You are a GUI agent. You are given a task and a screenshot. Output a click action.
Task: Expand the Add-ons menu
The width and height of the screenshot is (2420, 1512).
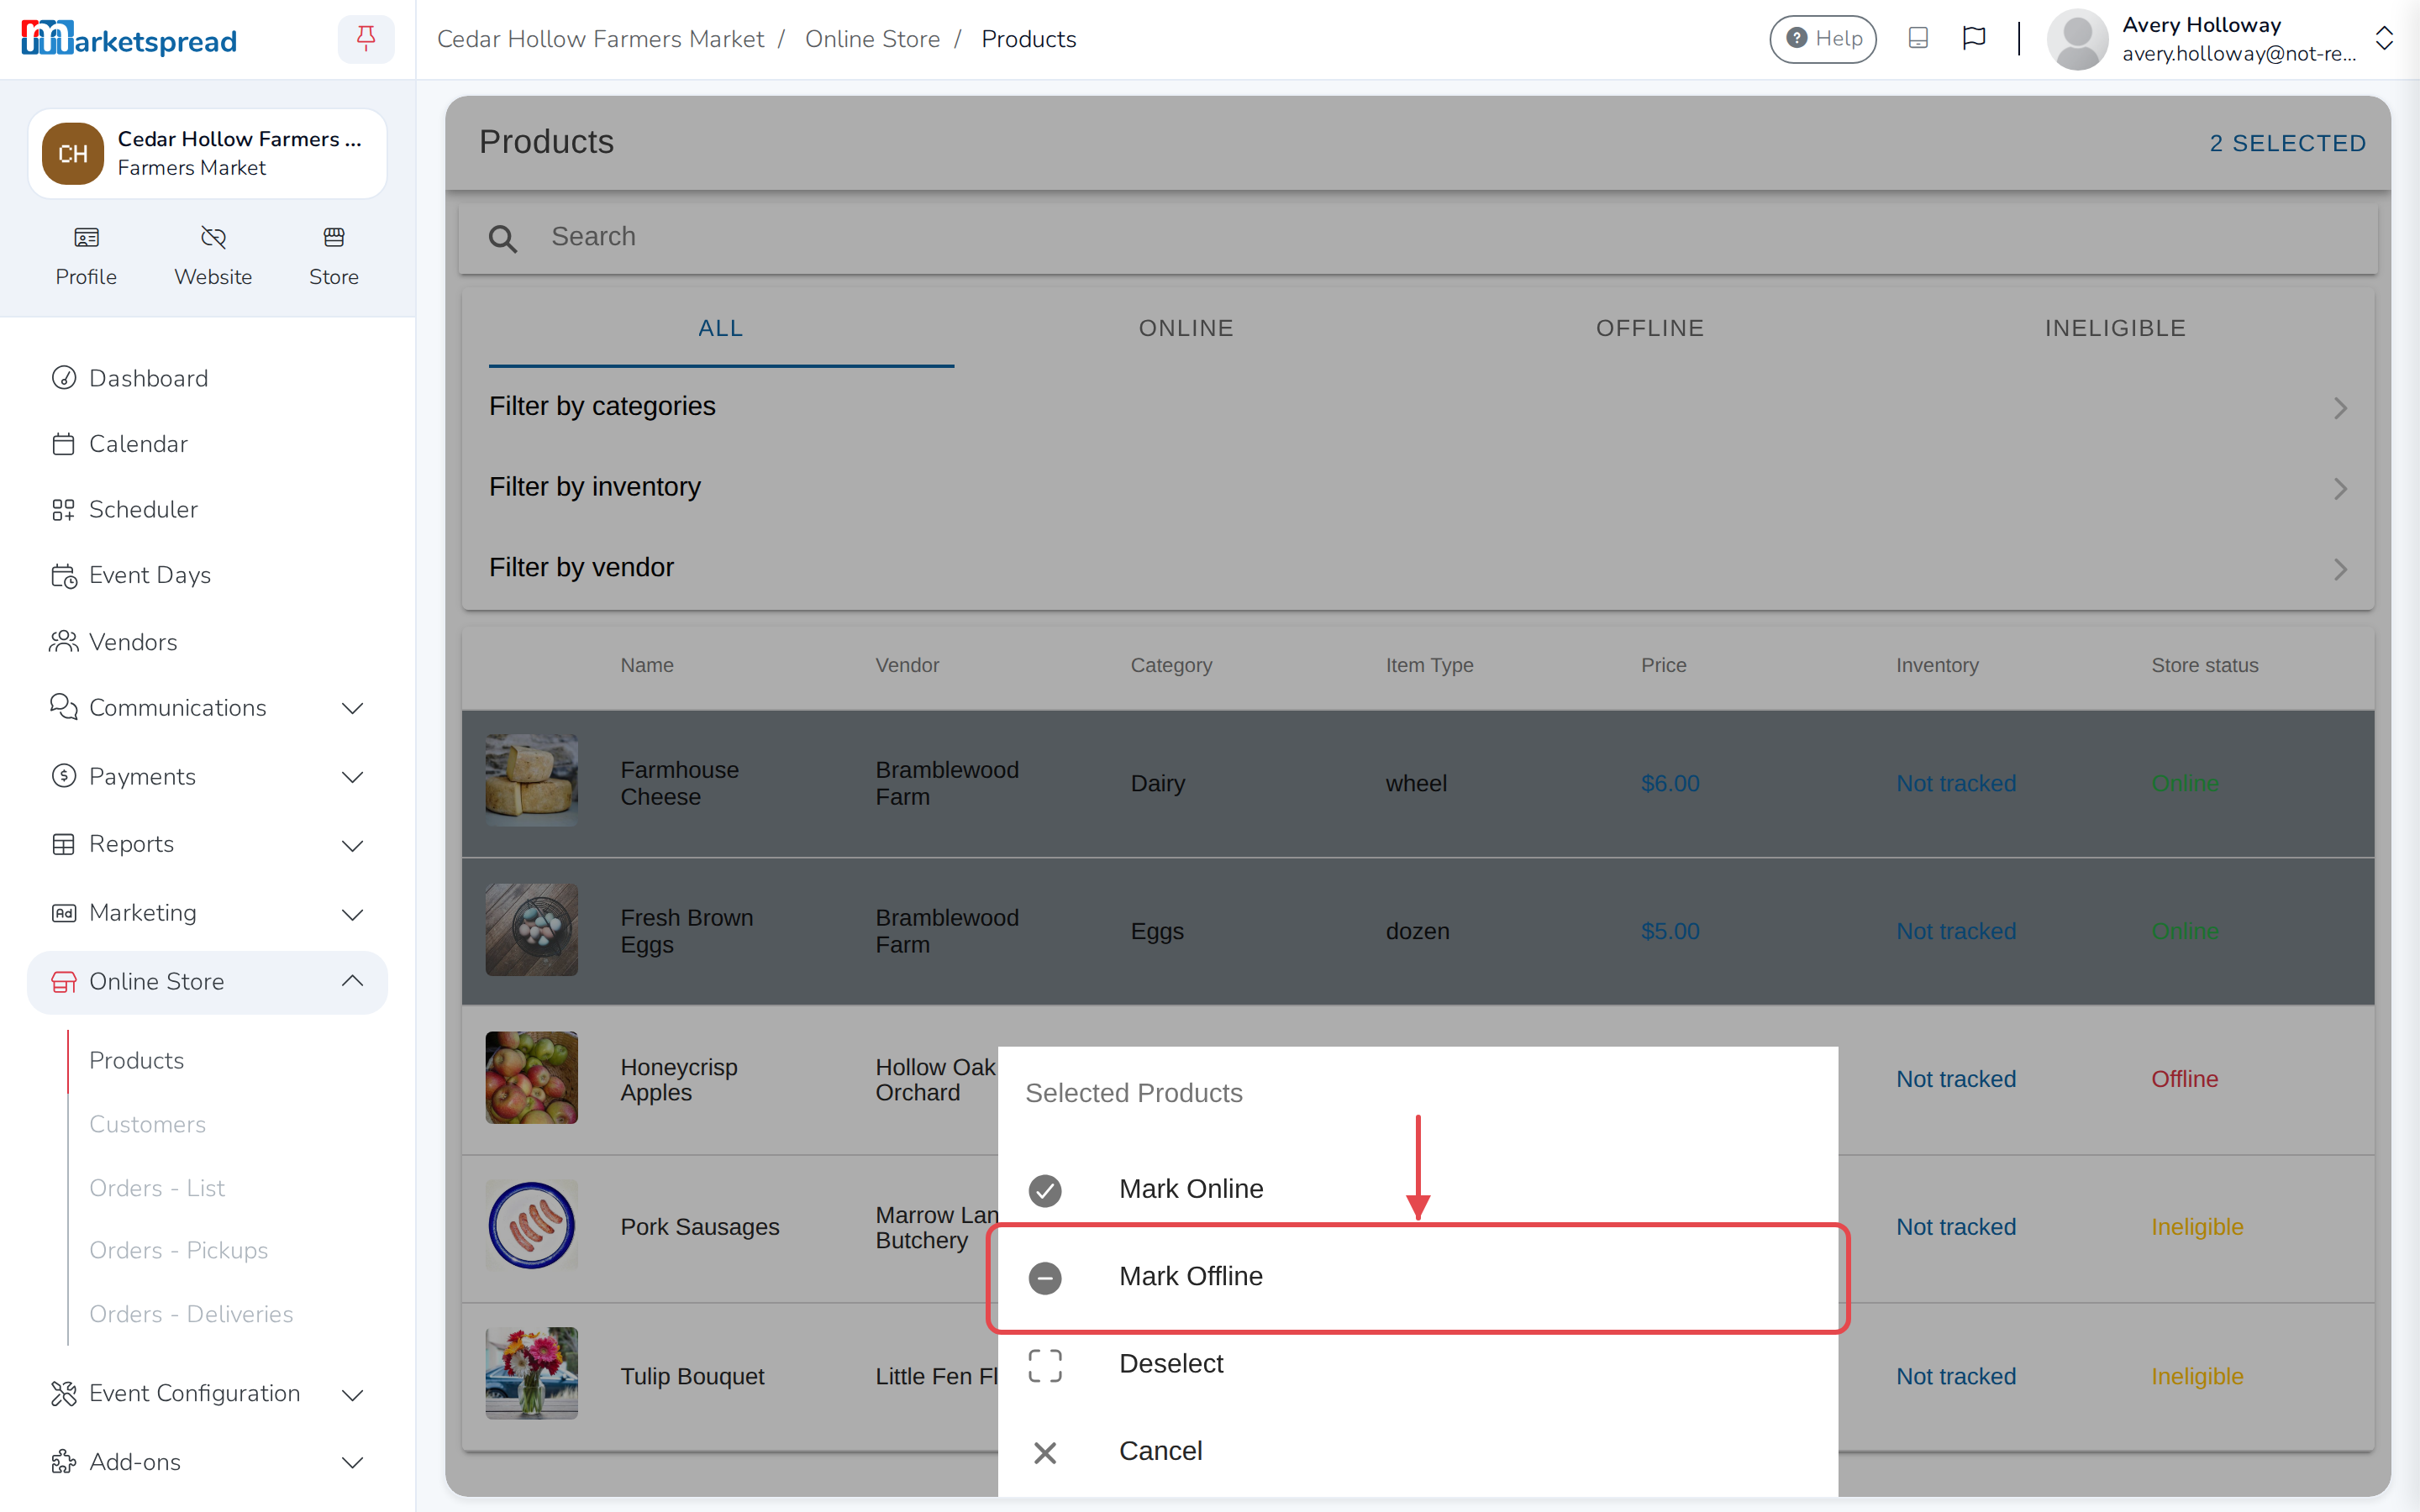point(207,1462)
